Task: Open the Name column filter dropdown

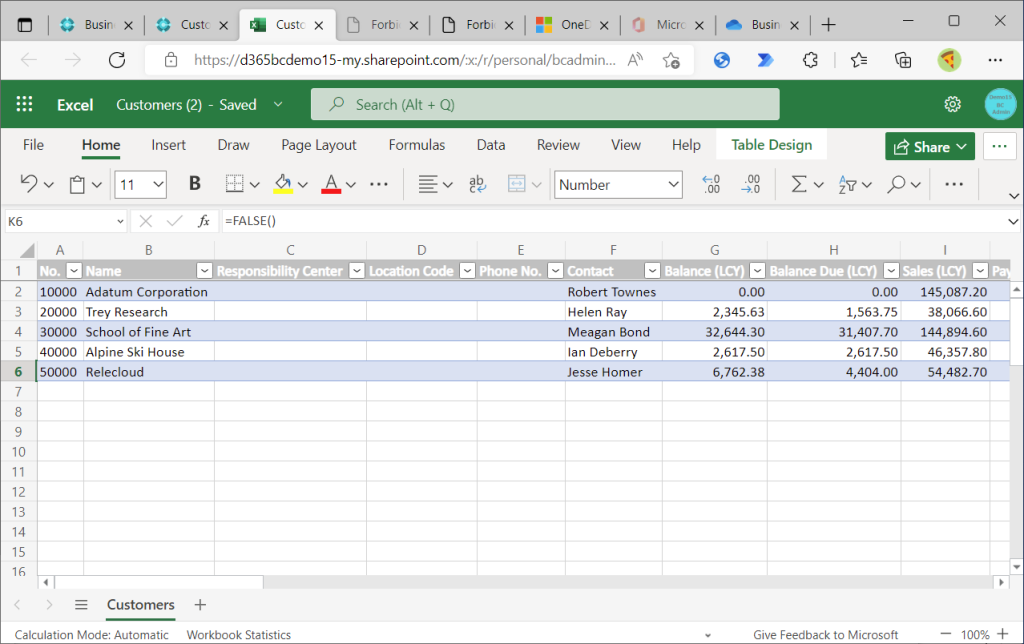Action: pyautogui.click(x=204, y=270)
